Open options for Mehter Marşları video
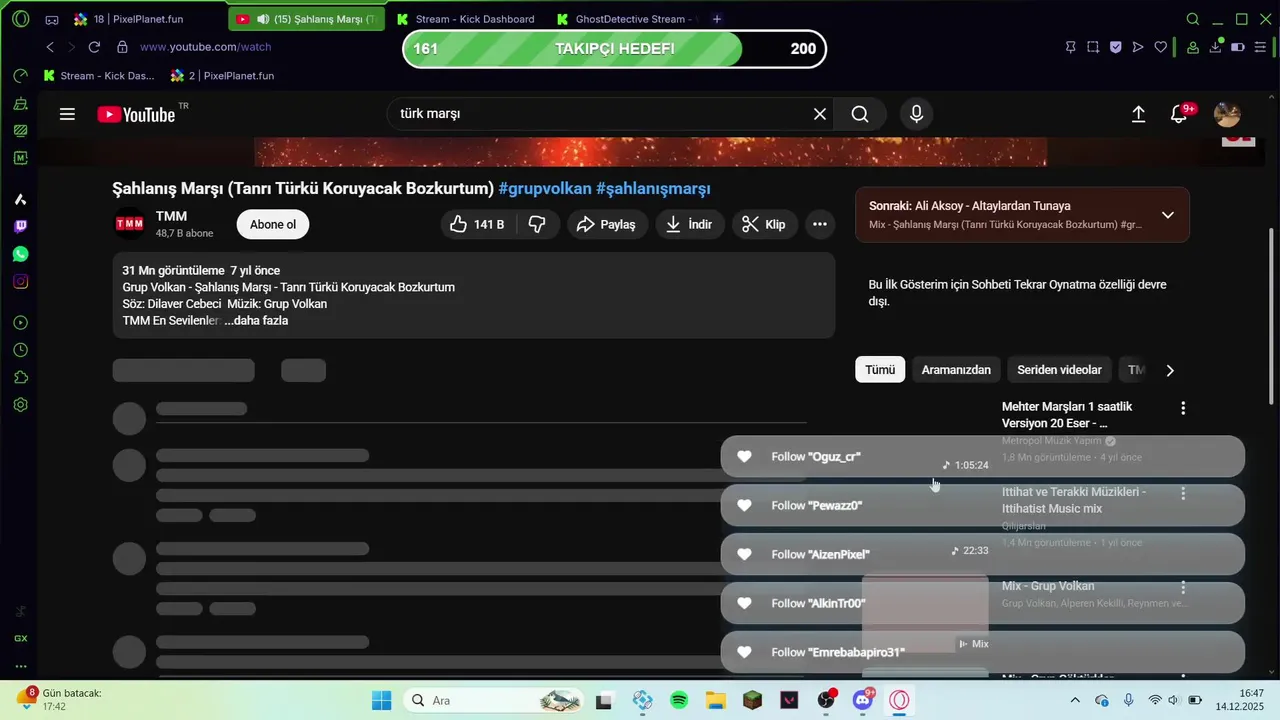The image size is (1280, 720). [1183, 408]
